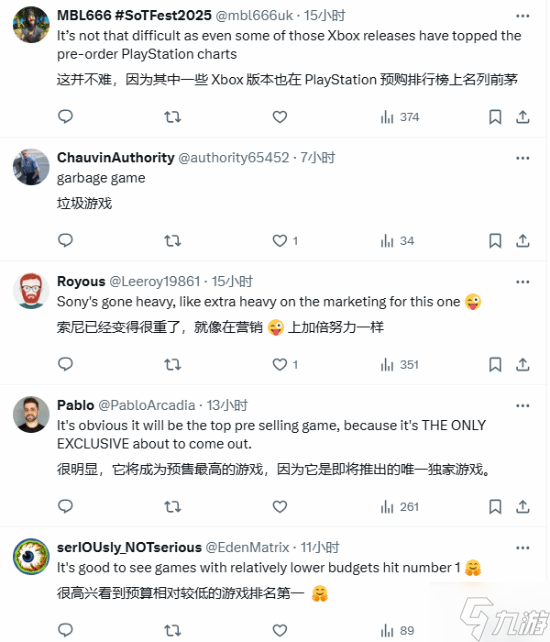Retweet ChauvinAuthority's garbage game post
550x642 pixels.
point(172,241)
